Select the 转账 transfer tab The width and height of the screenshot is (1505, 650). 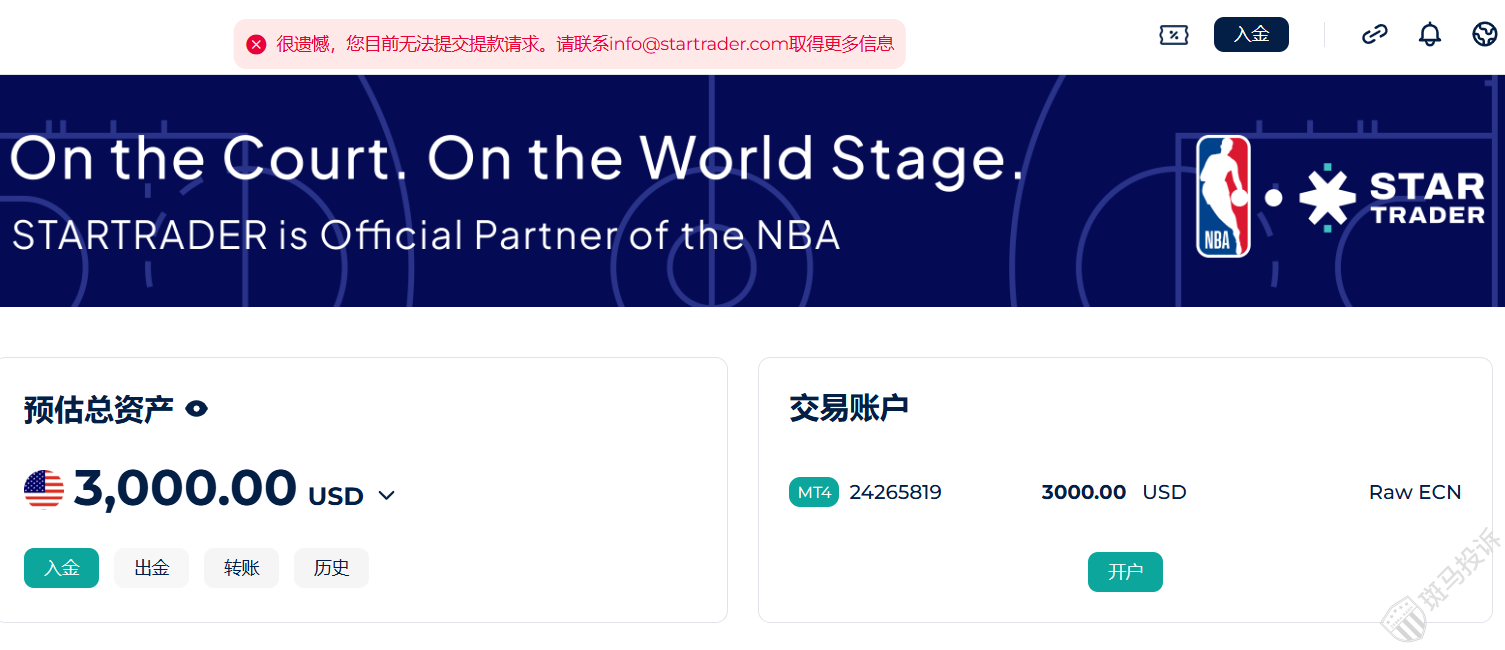click(241, 568)
